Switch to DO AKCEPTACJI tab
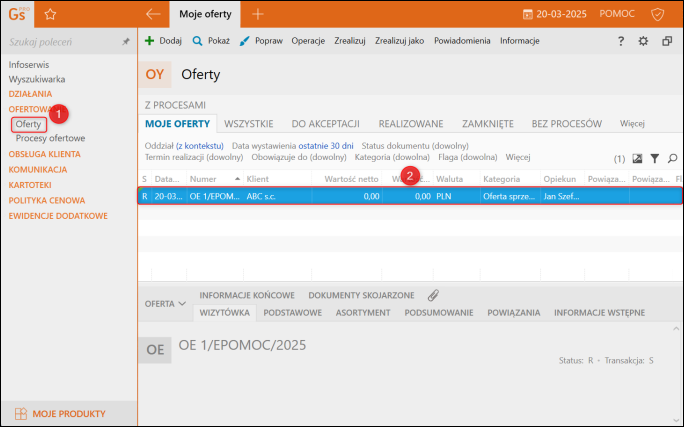Image resolution: width=684 pixels, height=427 pixels. click(x=325, y=124)
